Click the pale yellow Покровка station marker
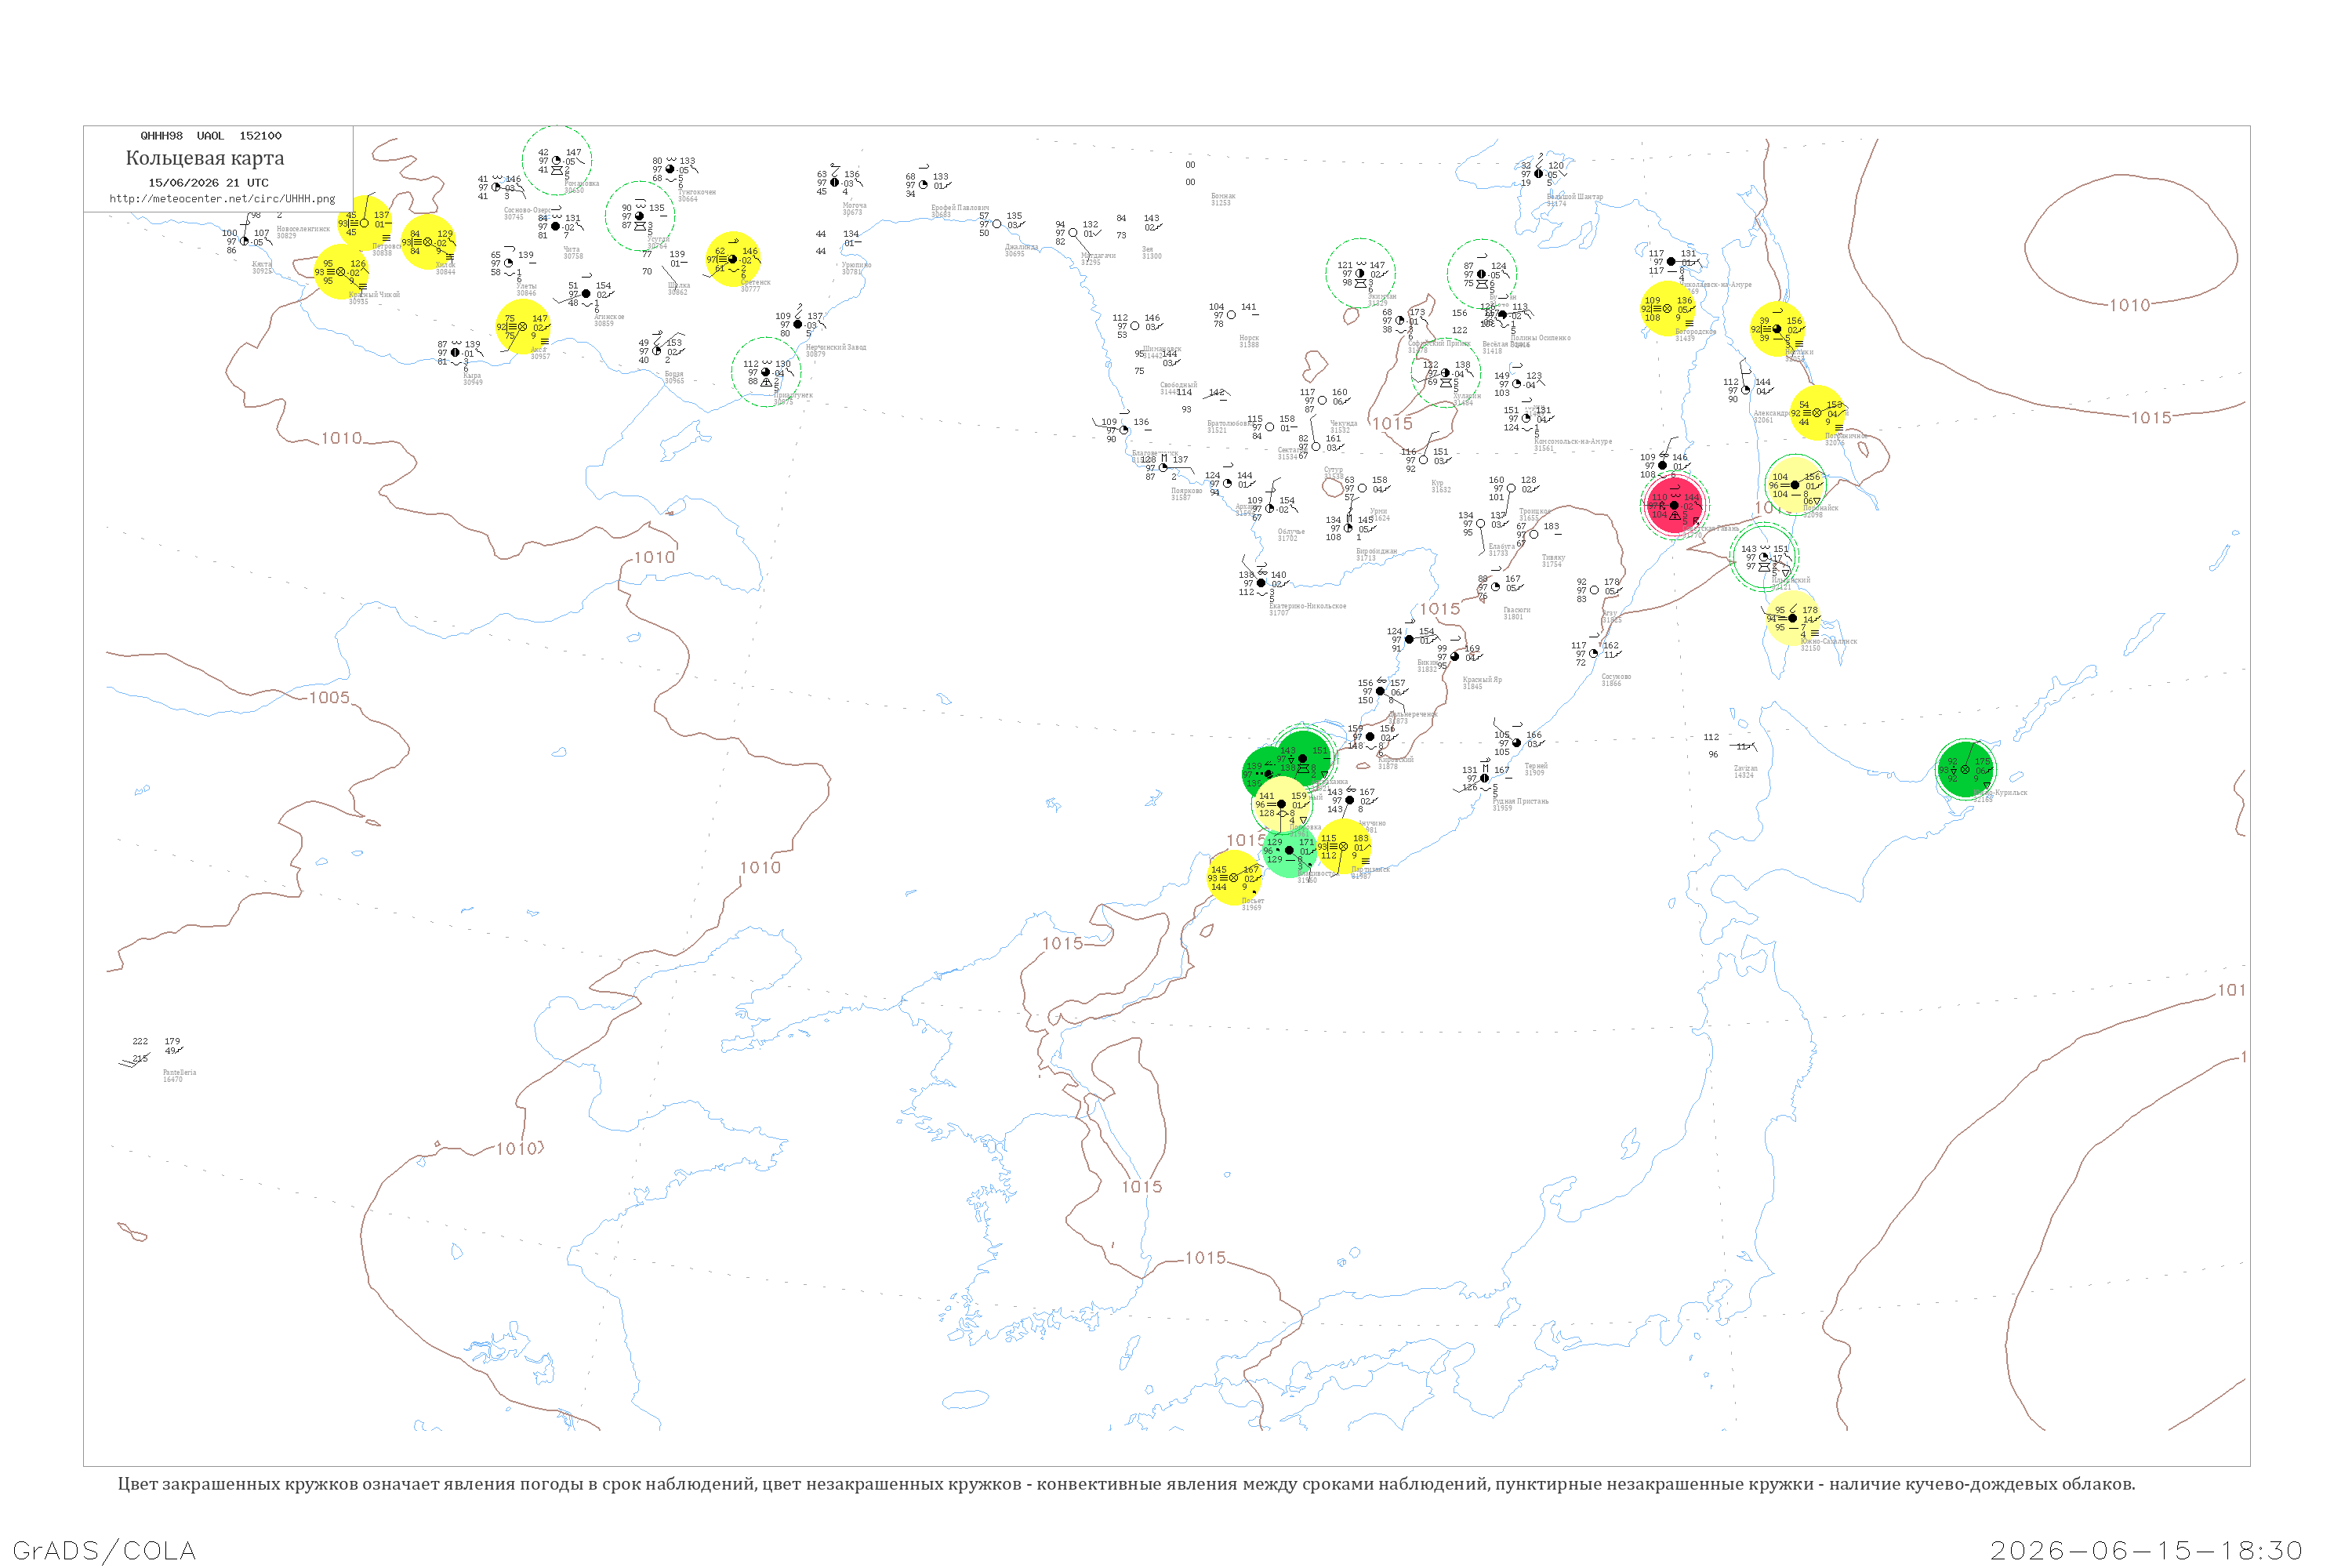The image size is (2352, 1568). tap(1281, 804)
